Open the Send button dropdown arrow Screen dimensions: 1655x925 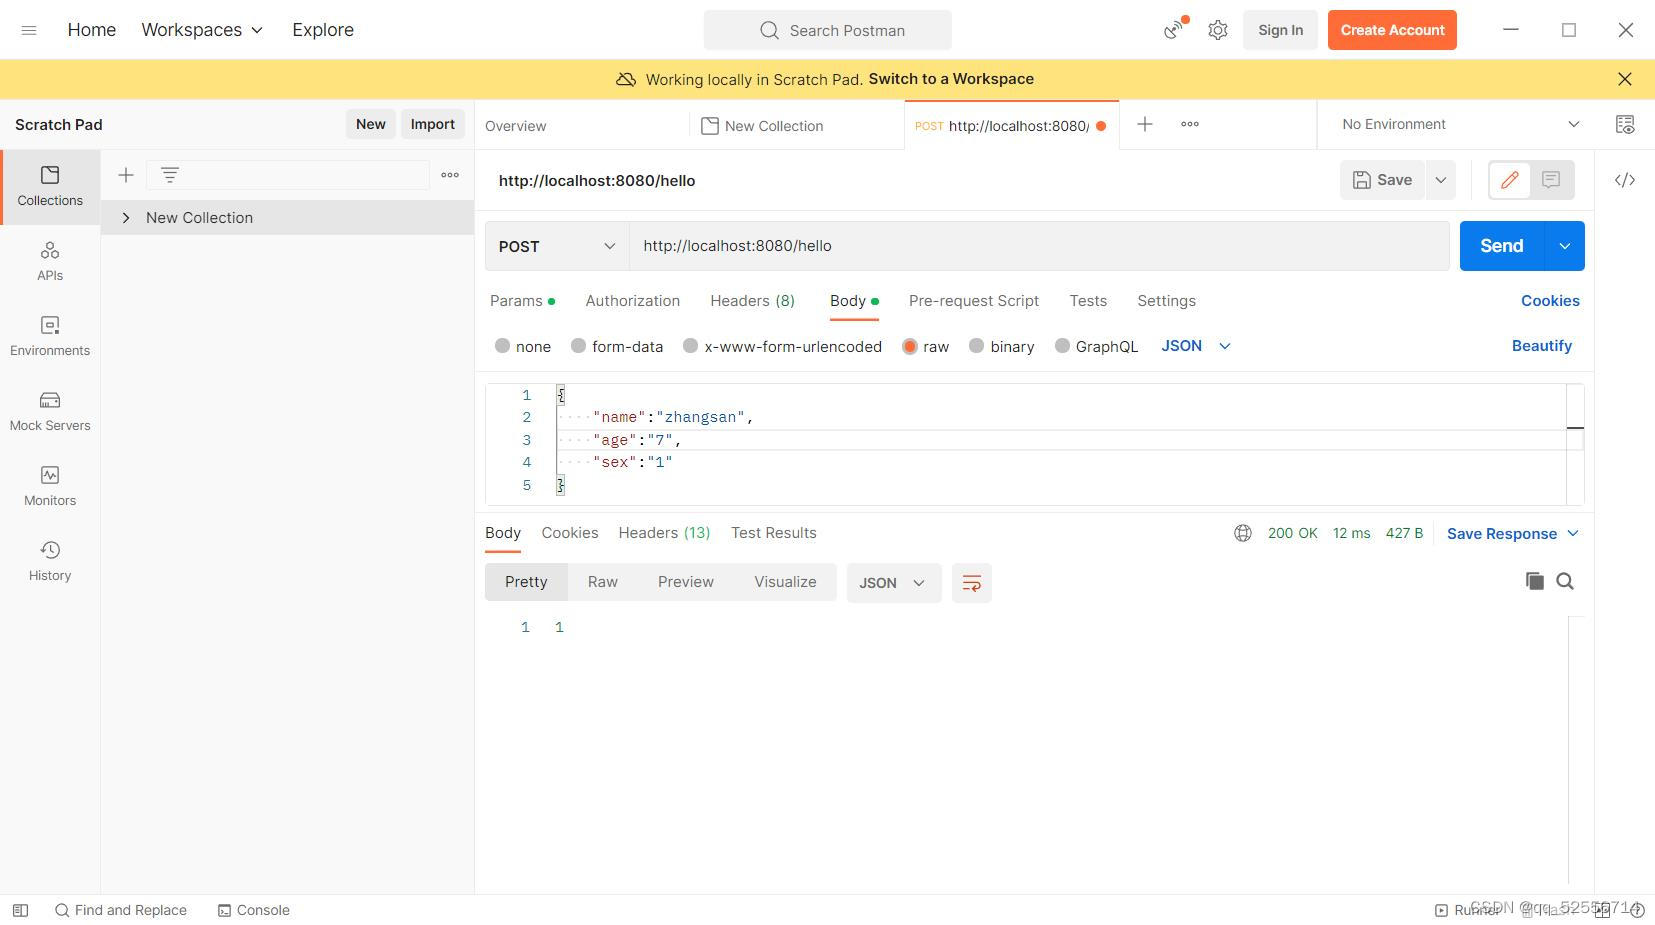click(x=1565, y=246)
